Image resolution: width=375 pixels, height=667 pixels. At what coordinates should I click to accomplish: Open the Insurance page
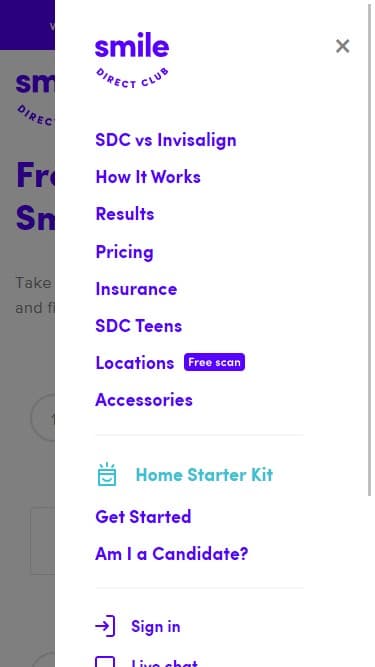point(136,289)
